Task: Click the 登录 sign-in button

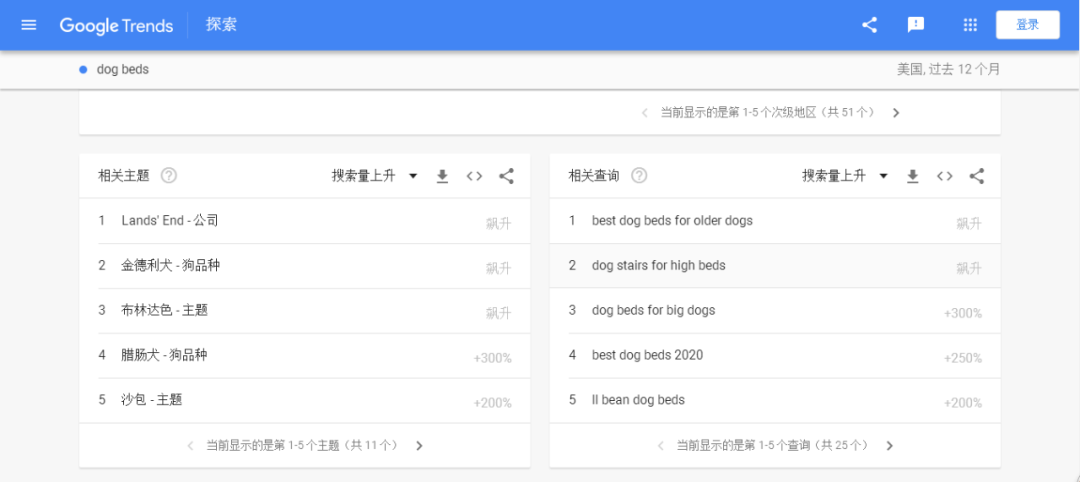Action: click(x=1028, y=25)
